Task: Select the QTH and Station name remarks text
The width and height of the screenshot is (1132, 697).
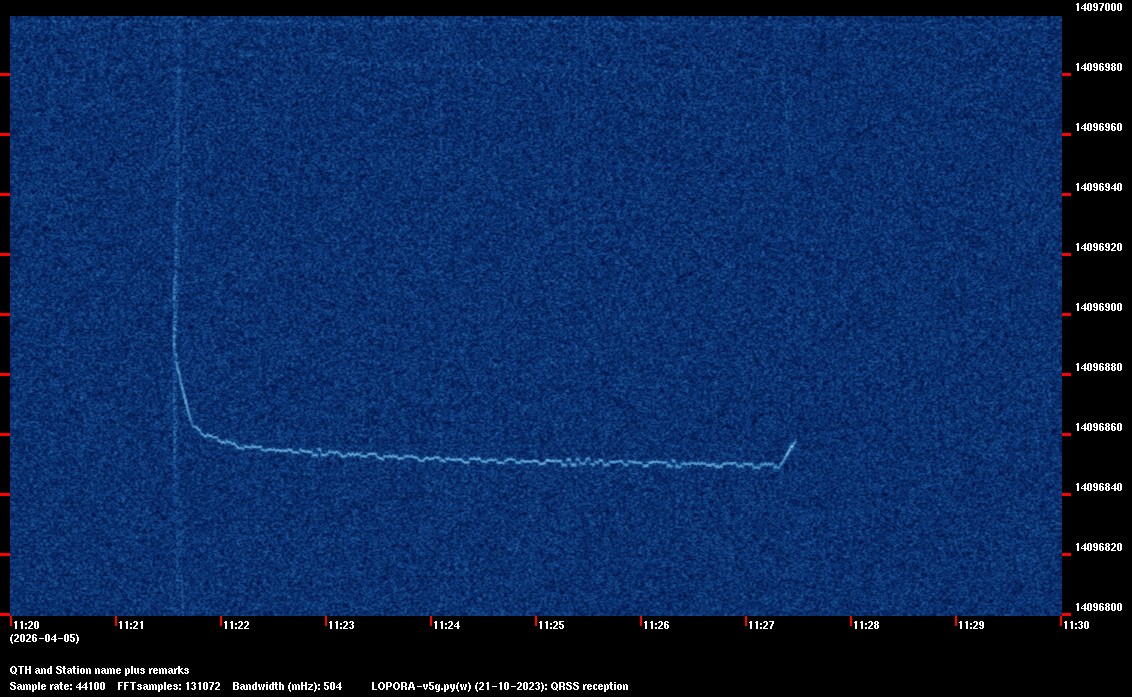Action: pyautogui.click(x=99, y=670)
